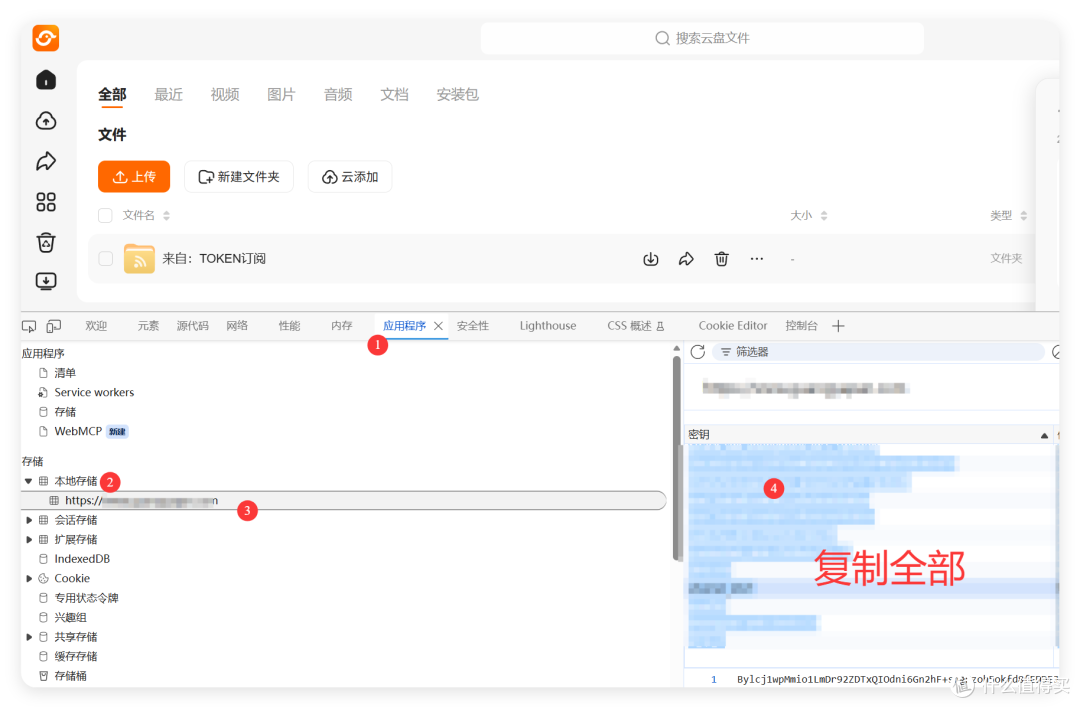
Task: Open the cloud upload sidebar icon
Action: [x=46, y=121]
